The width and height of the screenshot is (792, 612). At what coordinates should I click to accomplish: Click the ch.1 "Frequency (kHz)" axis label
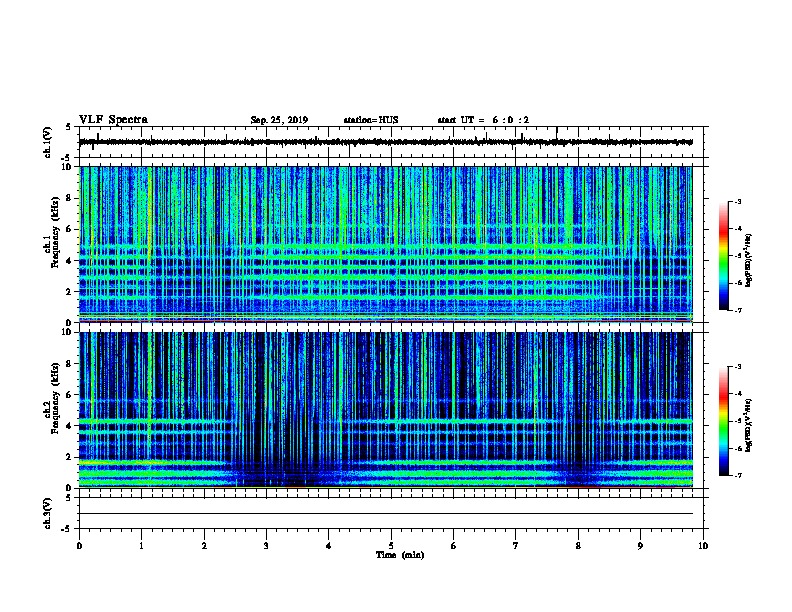[x=56, y=232]
